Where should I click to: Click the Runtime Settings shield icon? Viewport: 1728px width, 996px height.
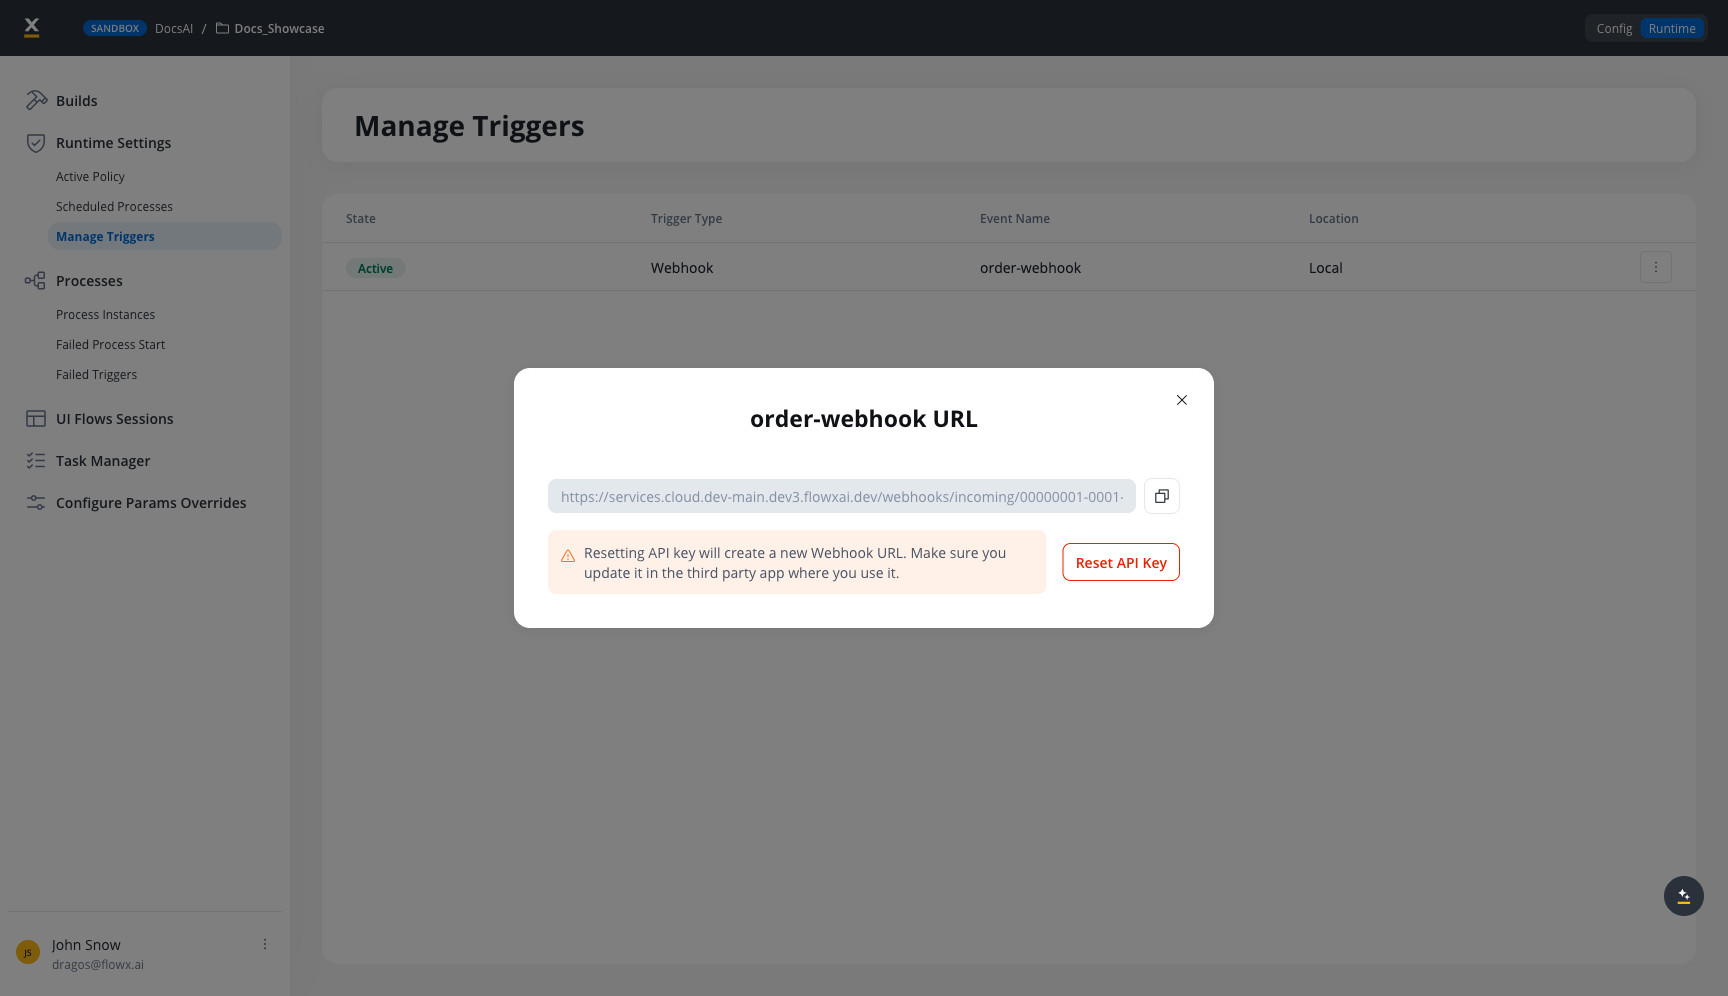(36, 143)
